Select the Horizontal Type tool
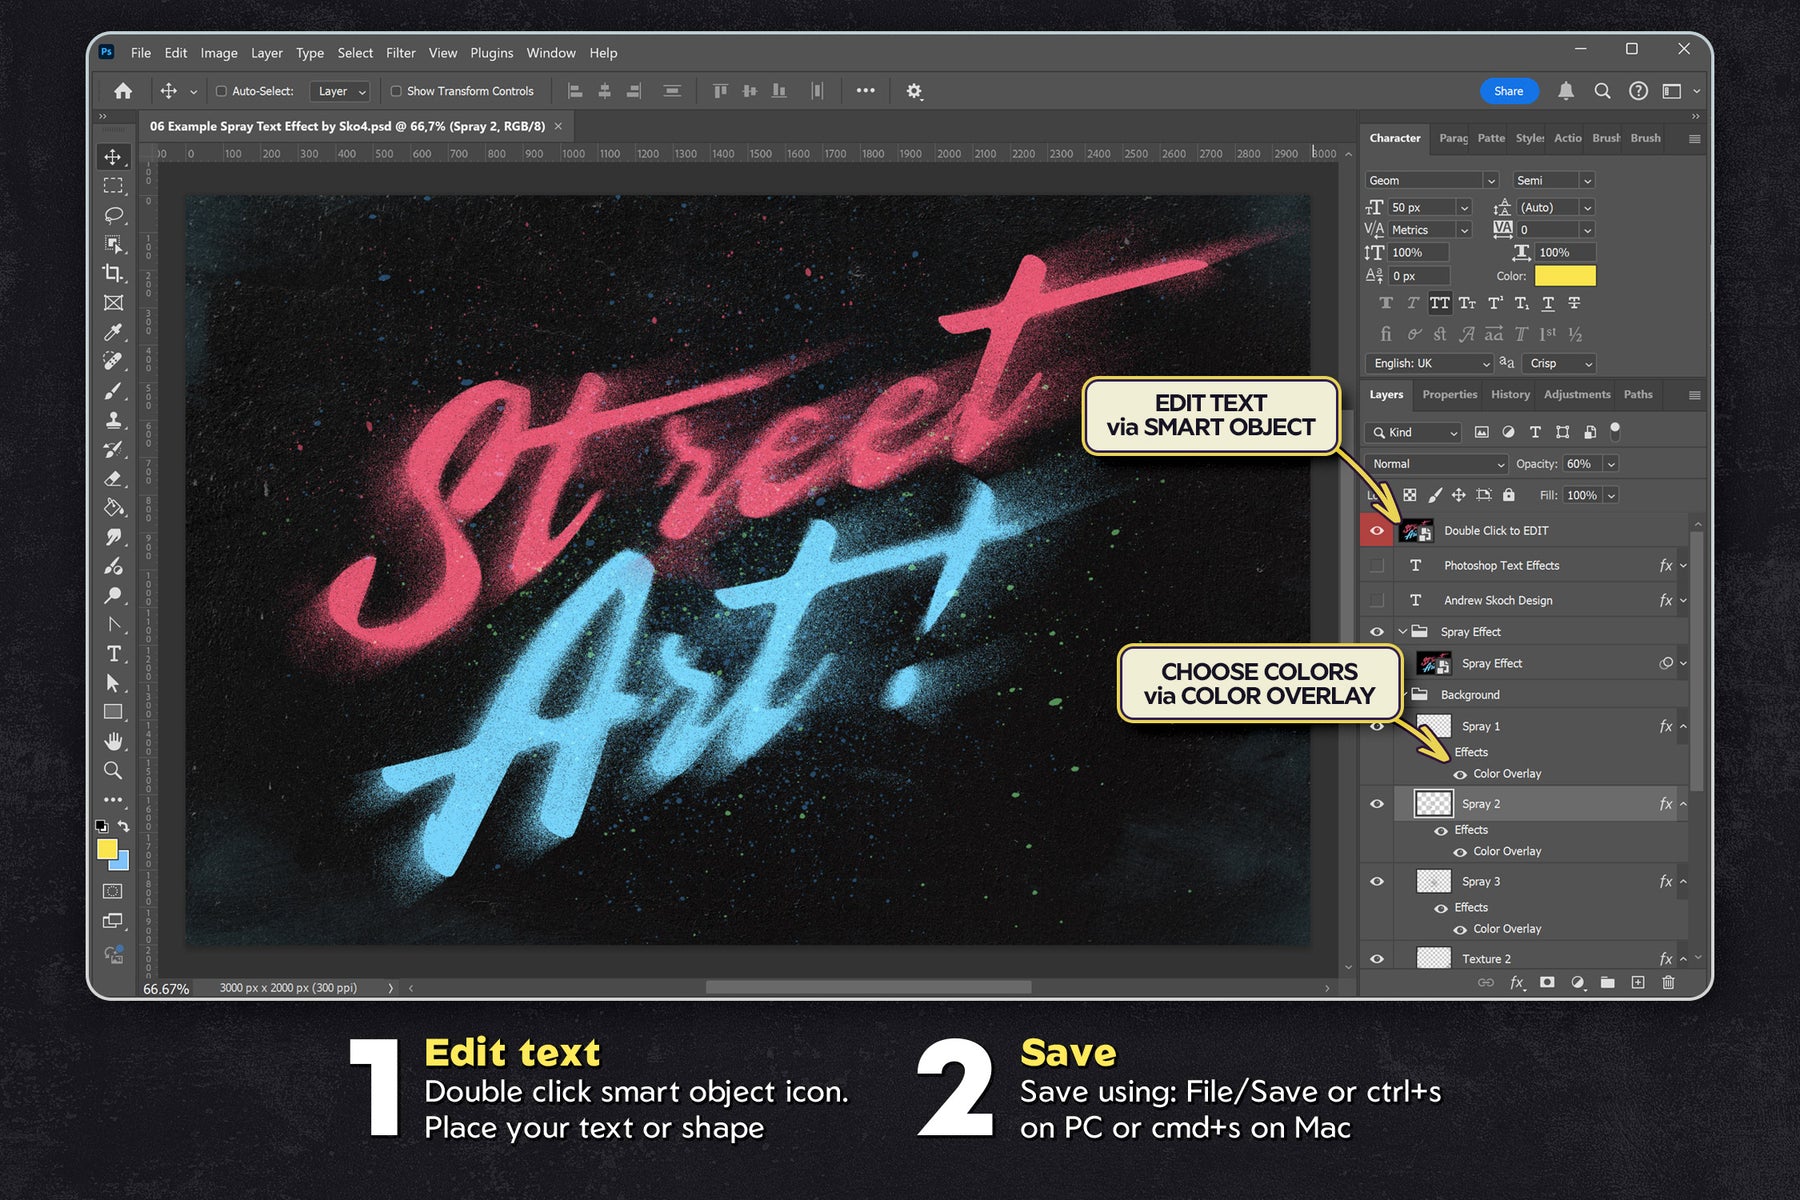The image size is (1800, 1200). (113, 654)
